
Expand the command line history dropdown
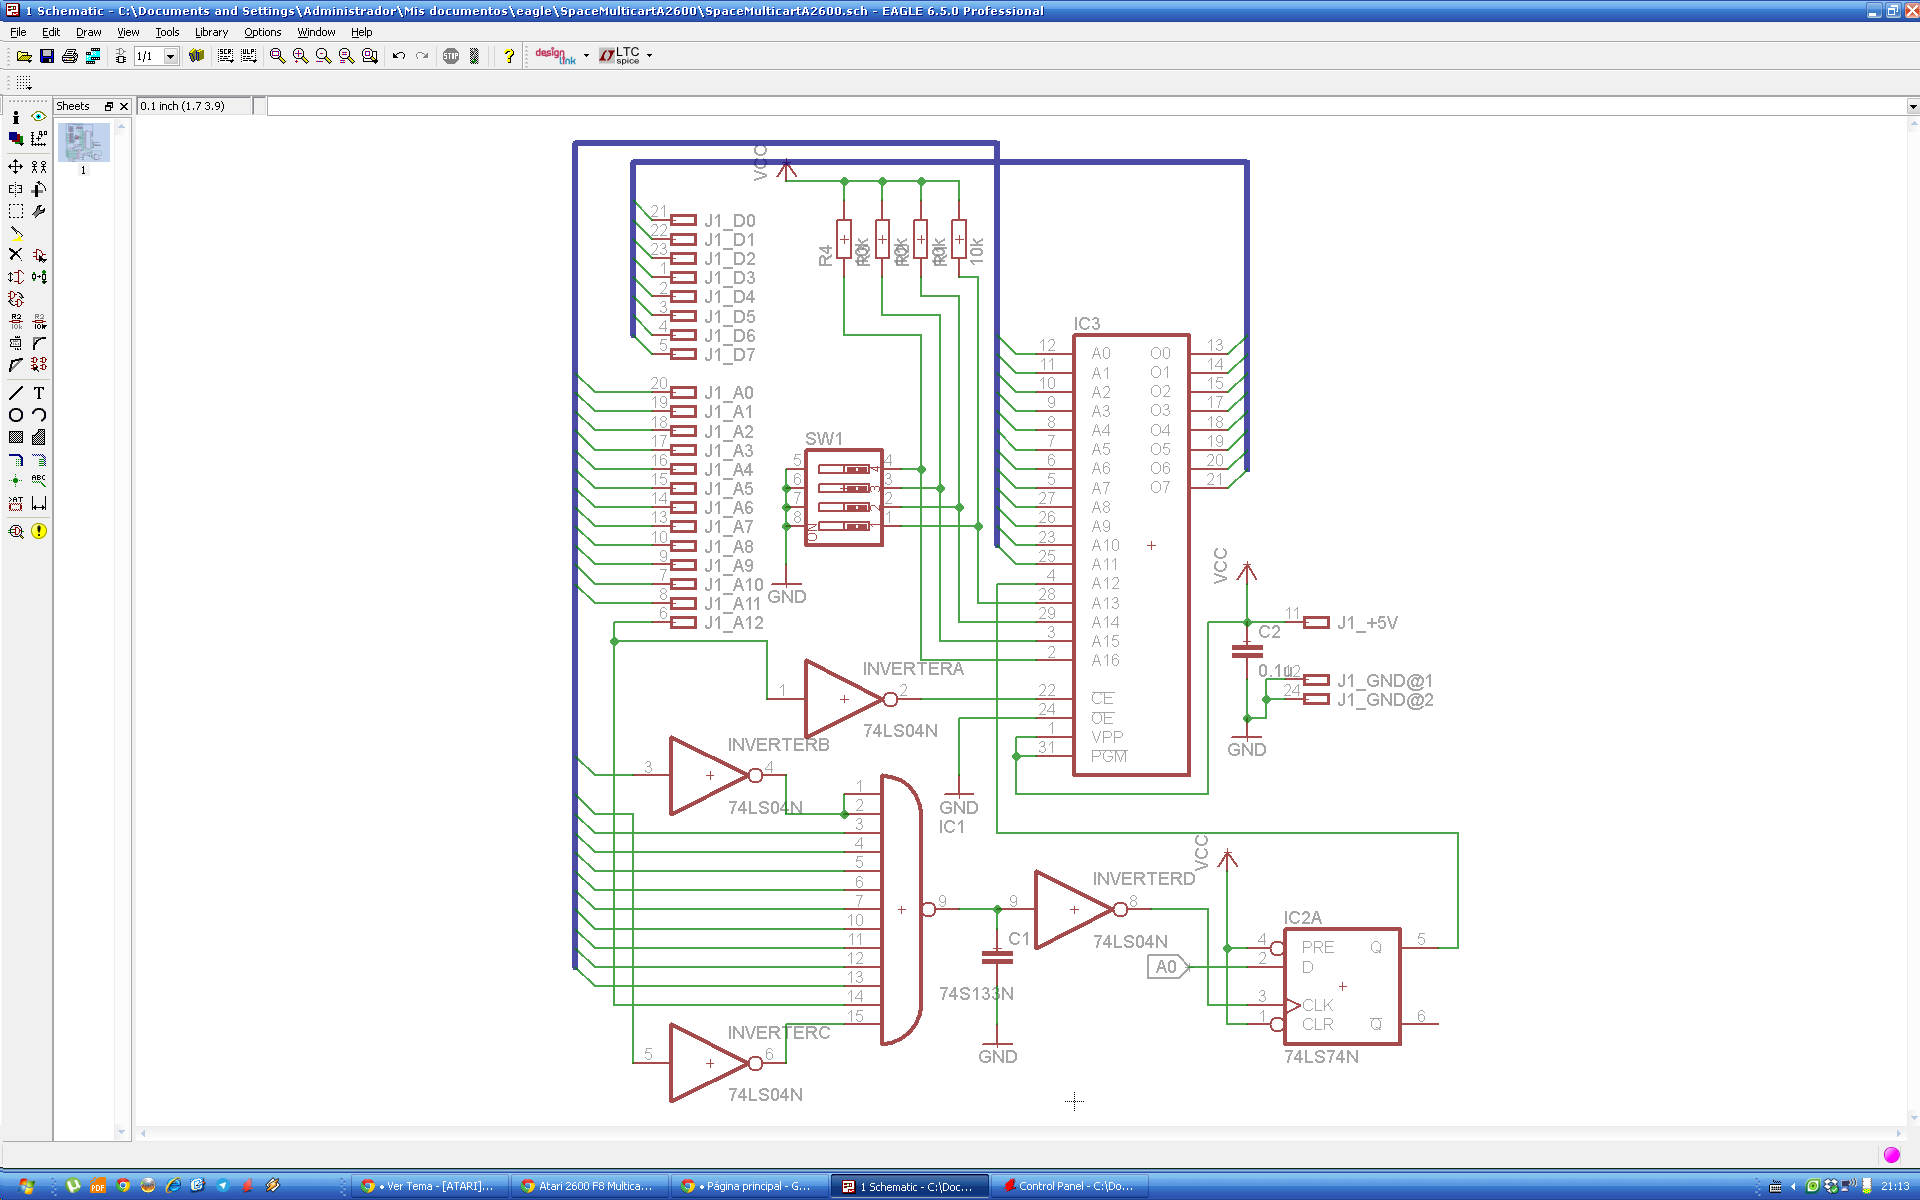1912,106
